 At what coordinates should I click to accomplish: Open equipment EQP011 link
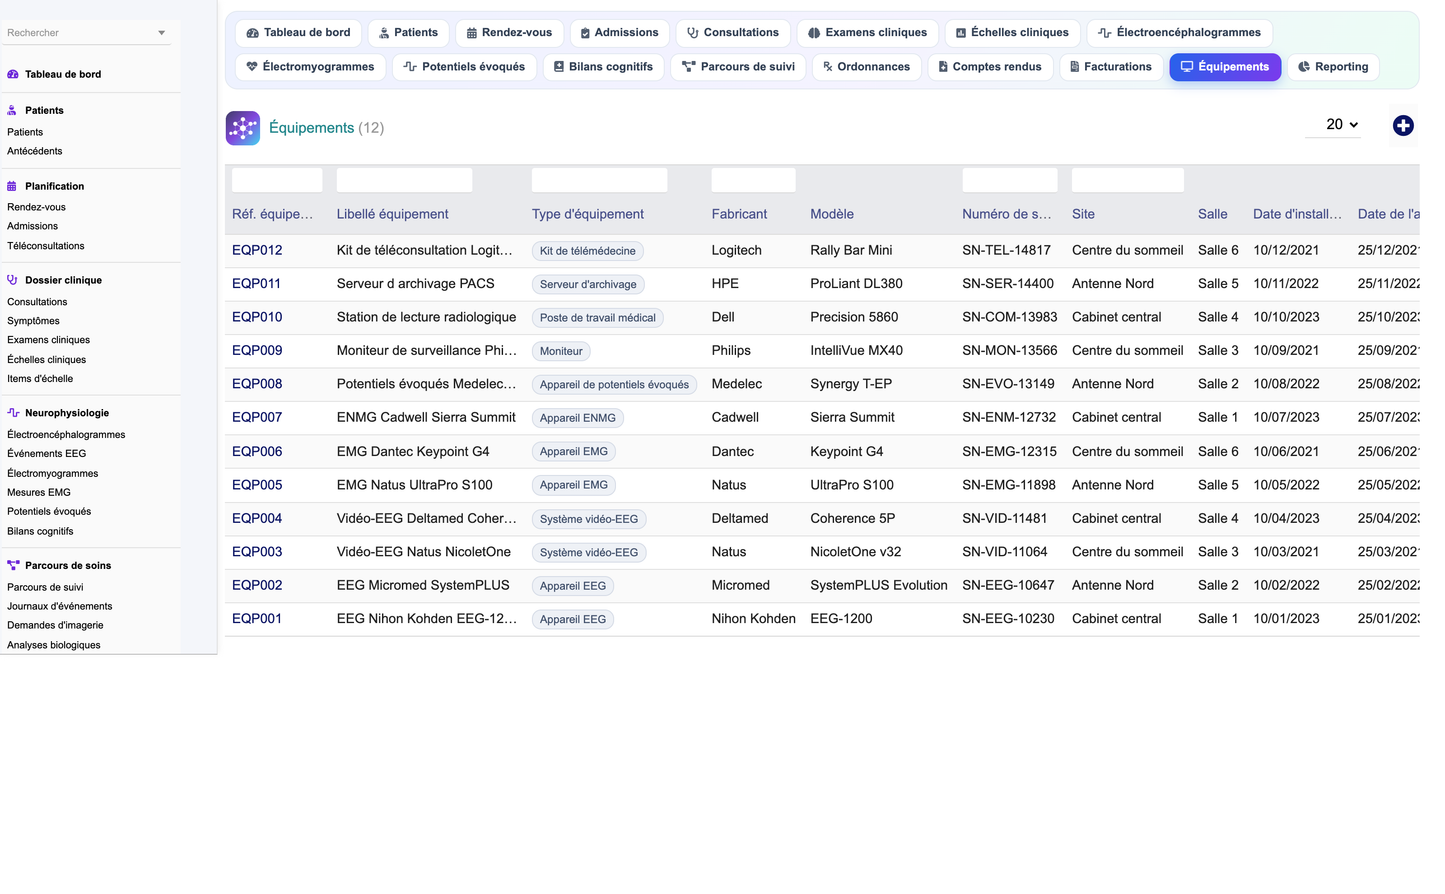256,284
